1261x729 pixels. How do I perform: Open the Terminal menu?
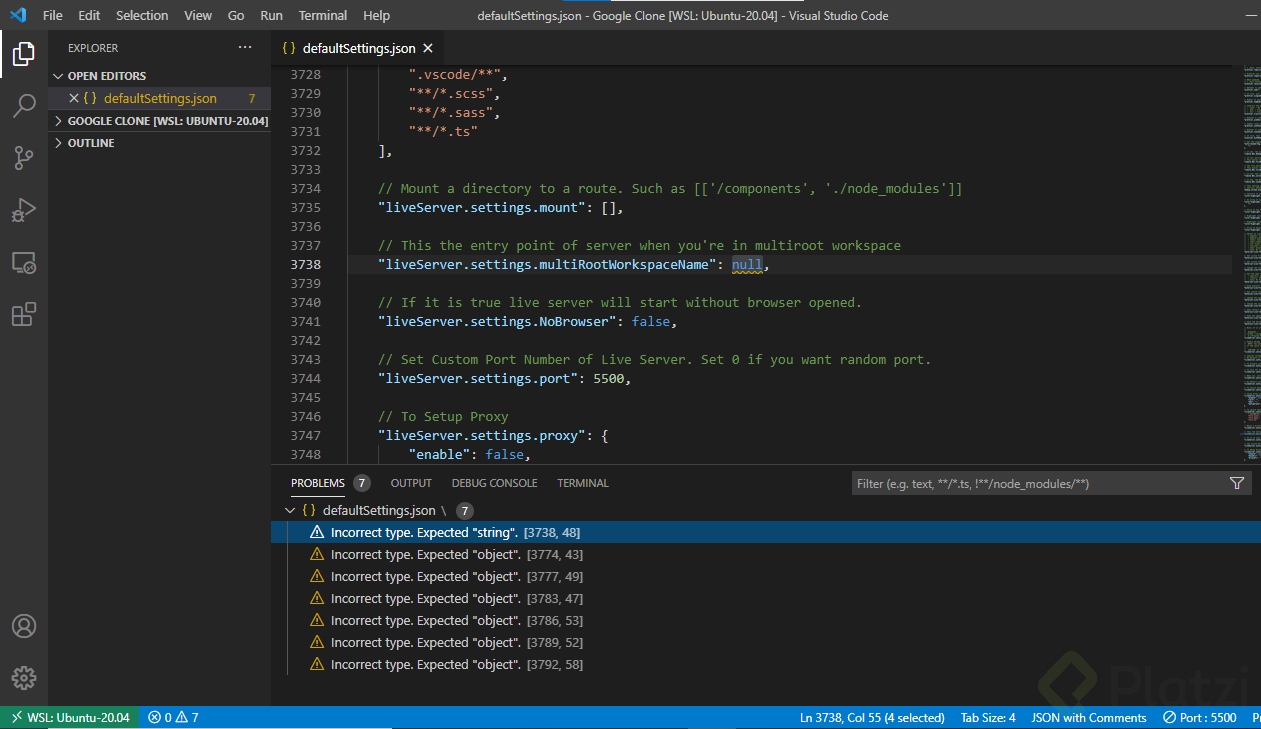click(323, 15)
